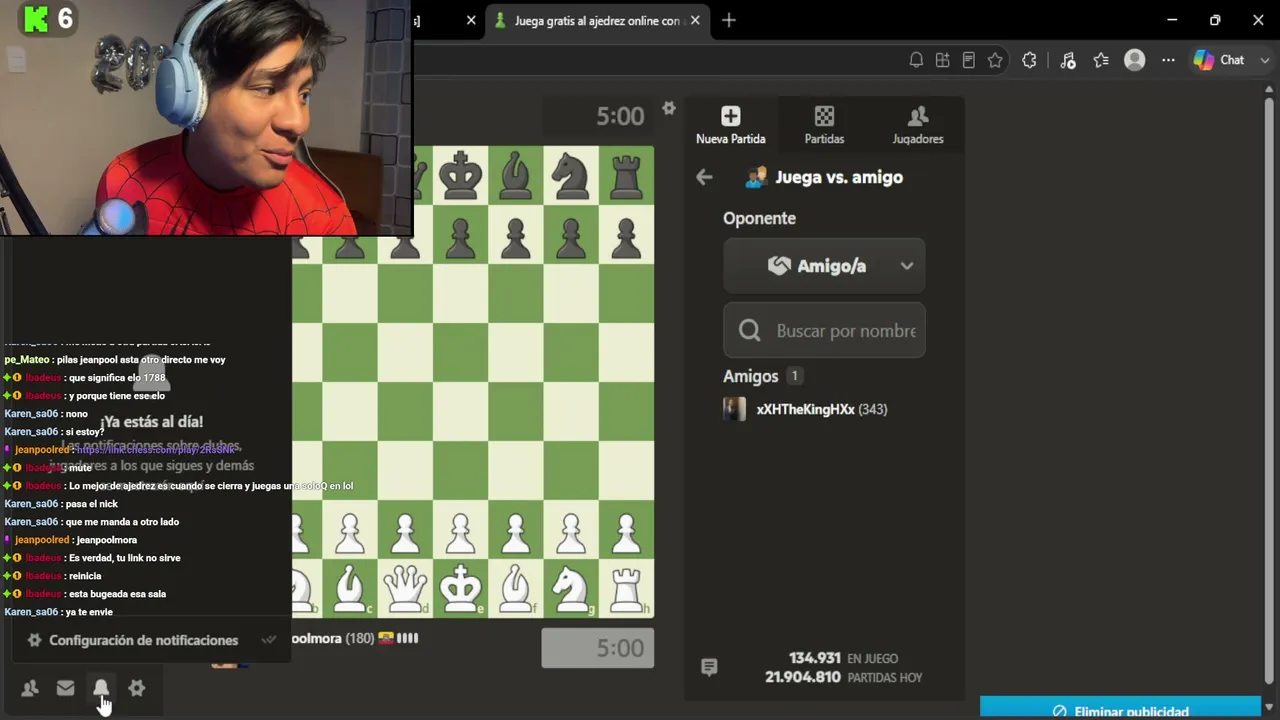Open the browser extensions puzzle icon
The height and width of the screenshot is (720, 1280).
[1029, 60]
